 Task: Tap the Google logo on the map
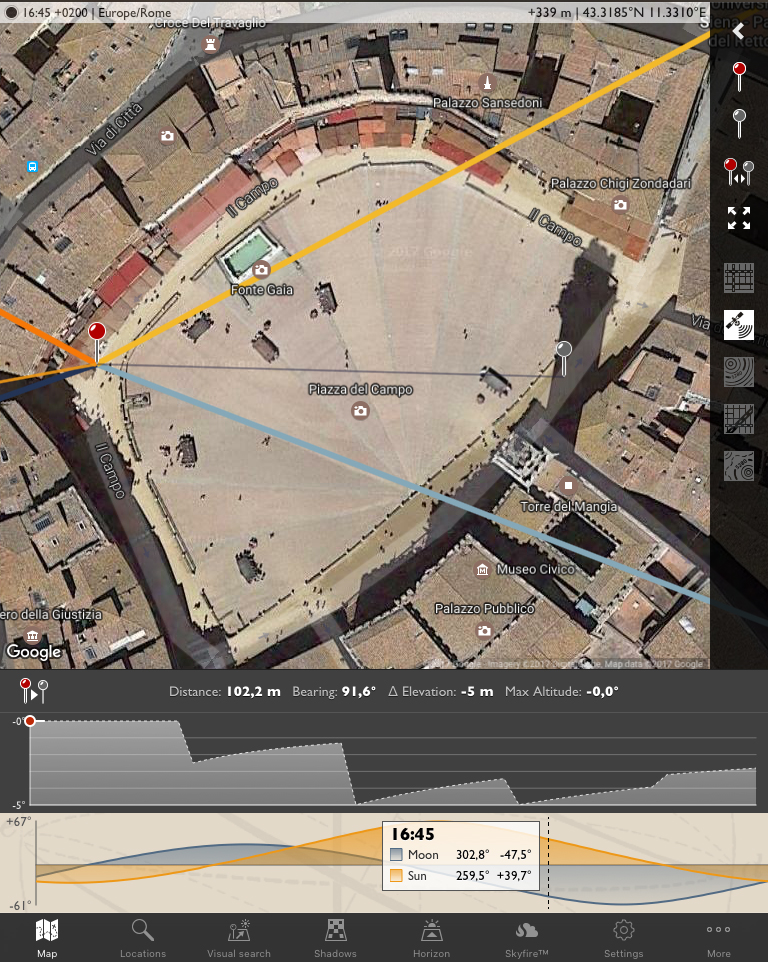(x=34, y=652)
